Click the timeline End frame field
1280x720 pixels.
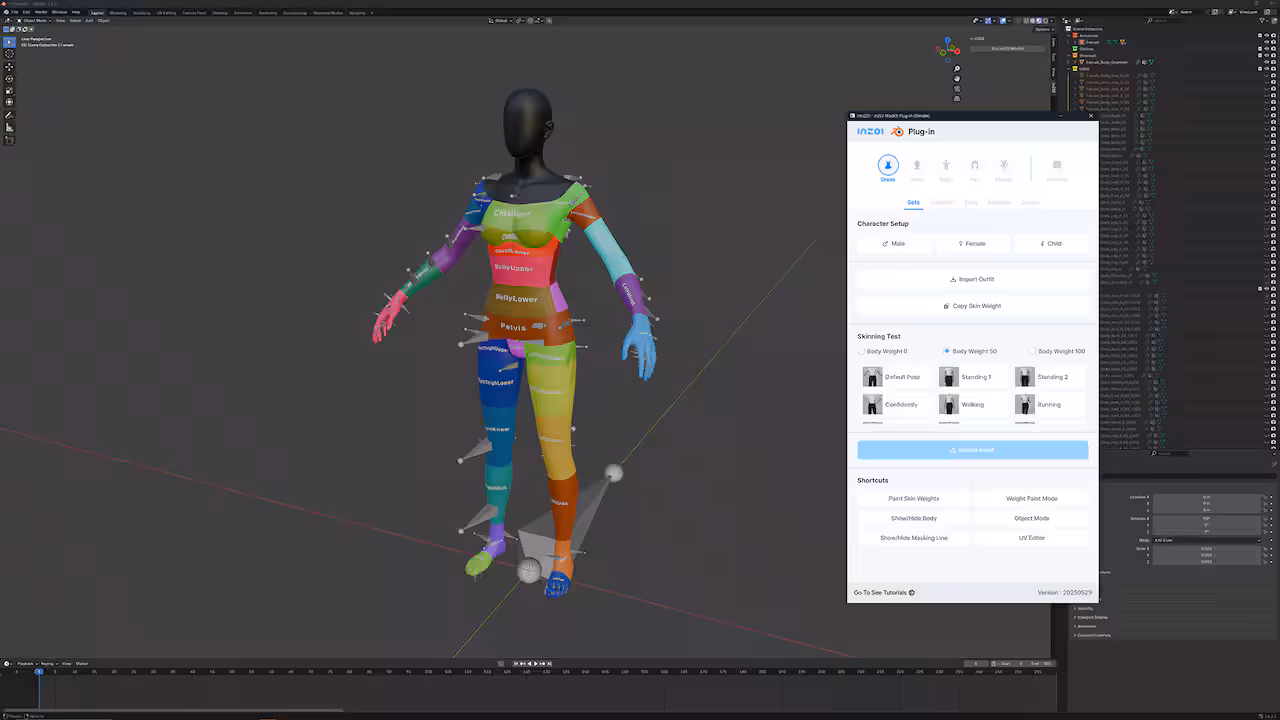tap(1042, 663)
